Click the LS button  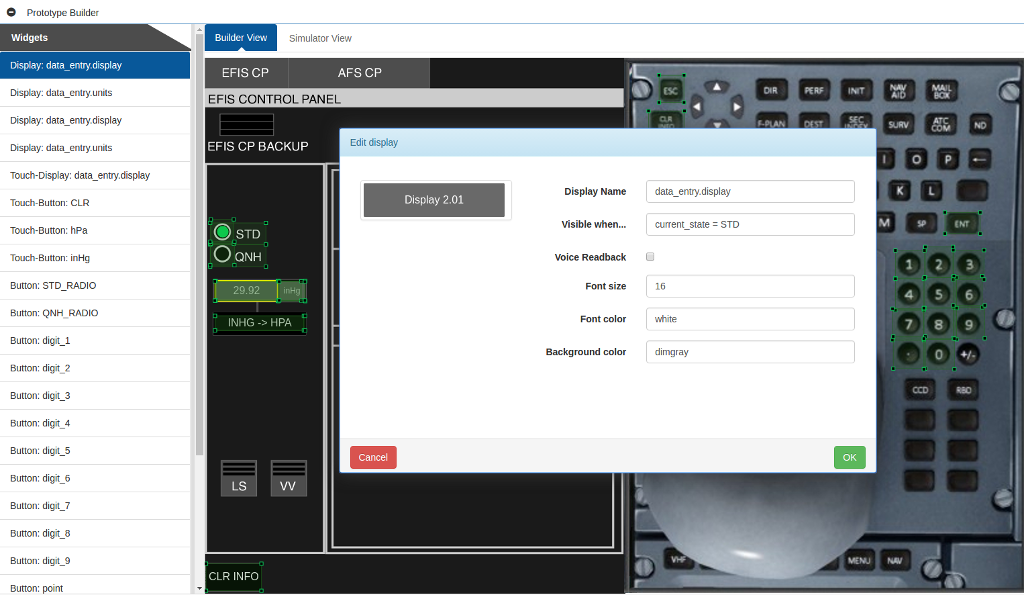pos(239,479)
